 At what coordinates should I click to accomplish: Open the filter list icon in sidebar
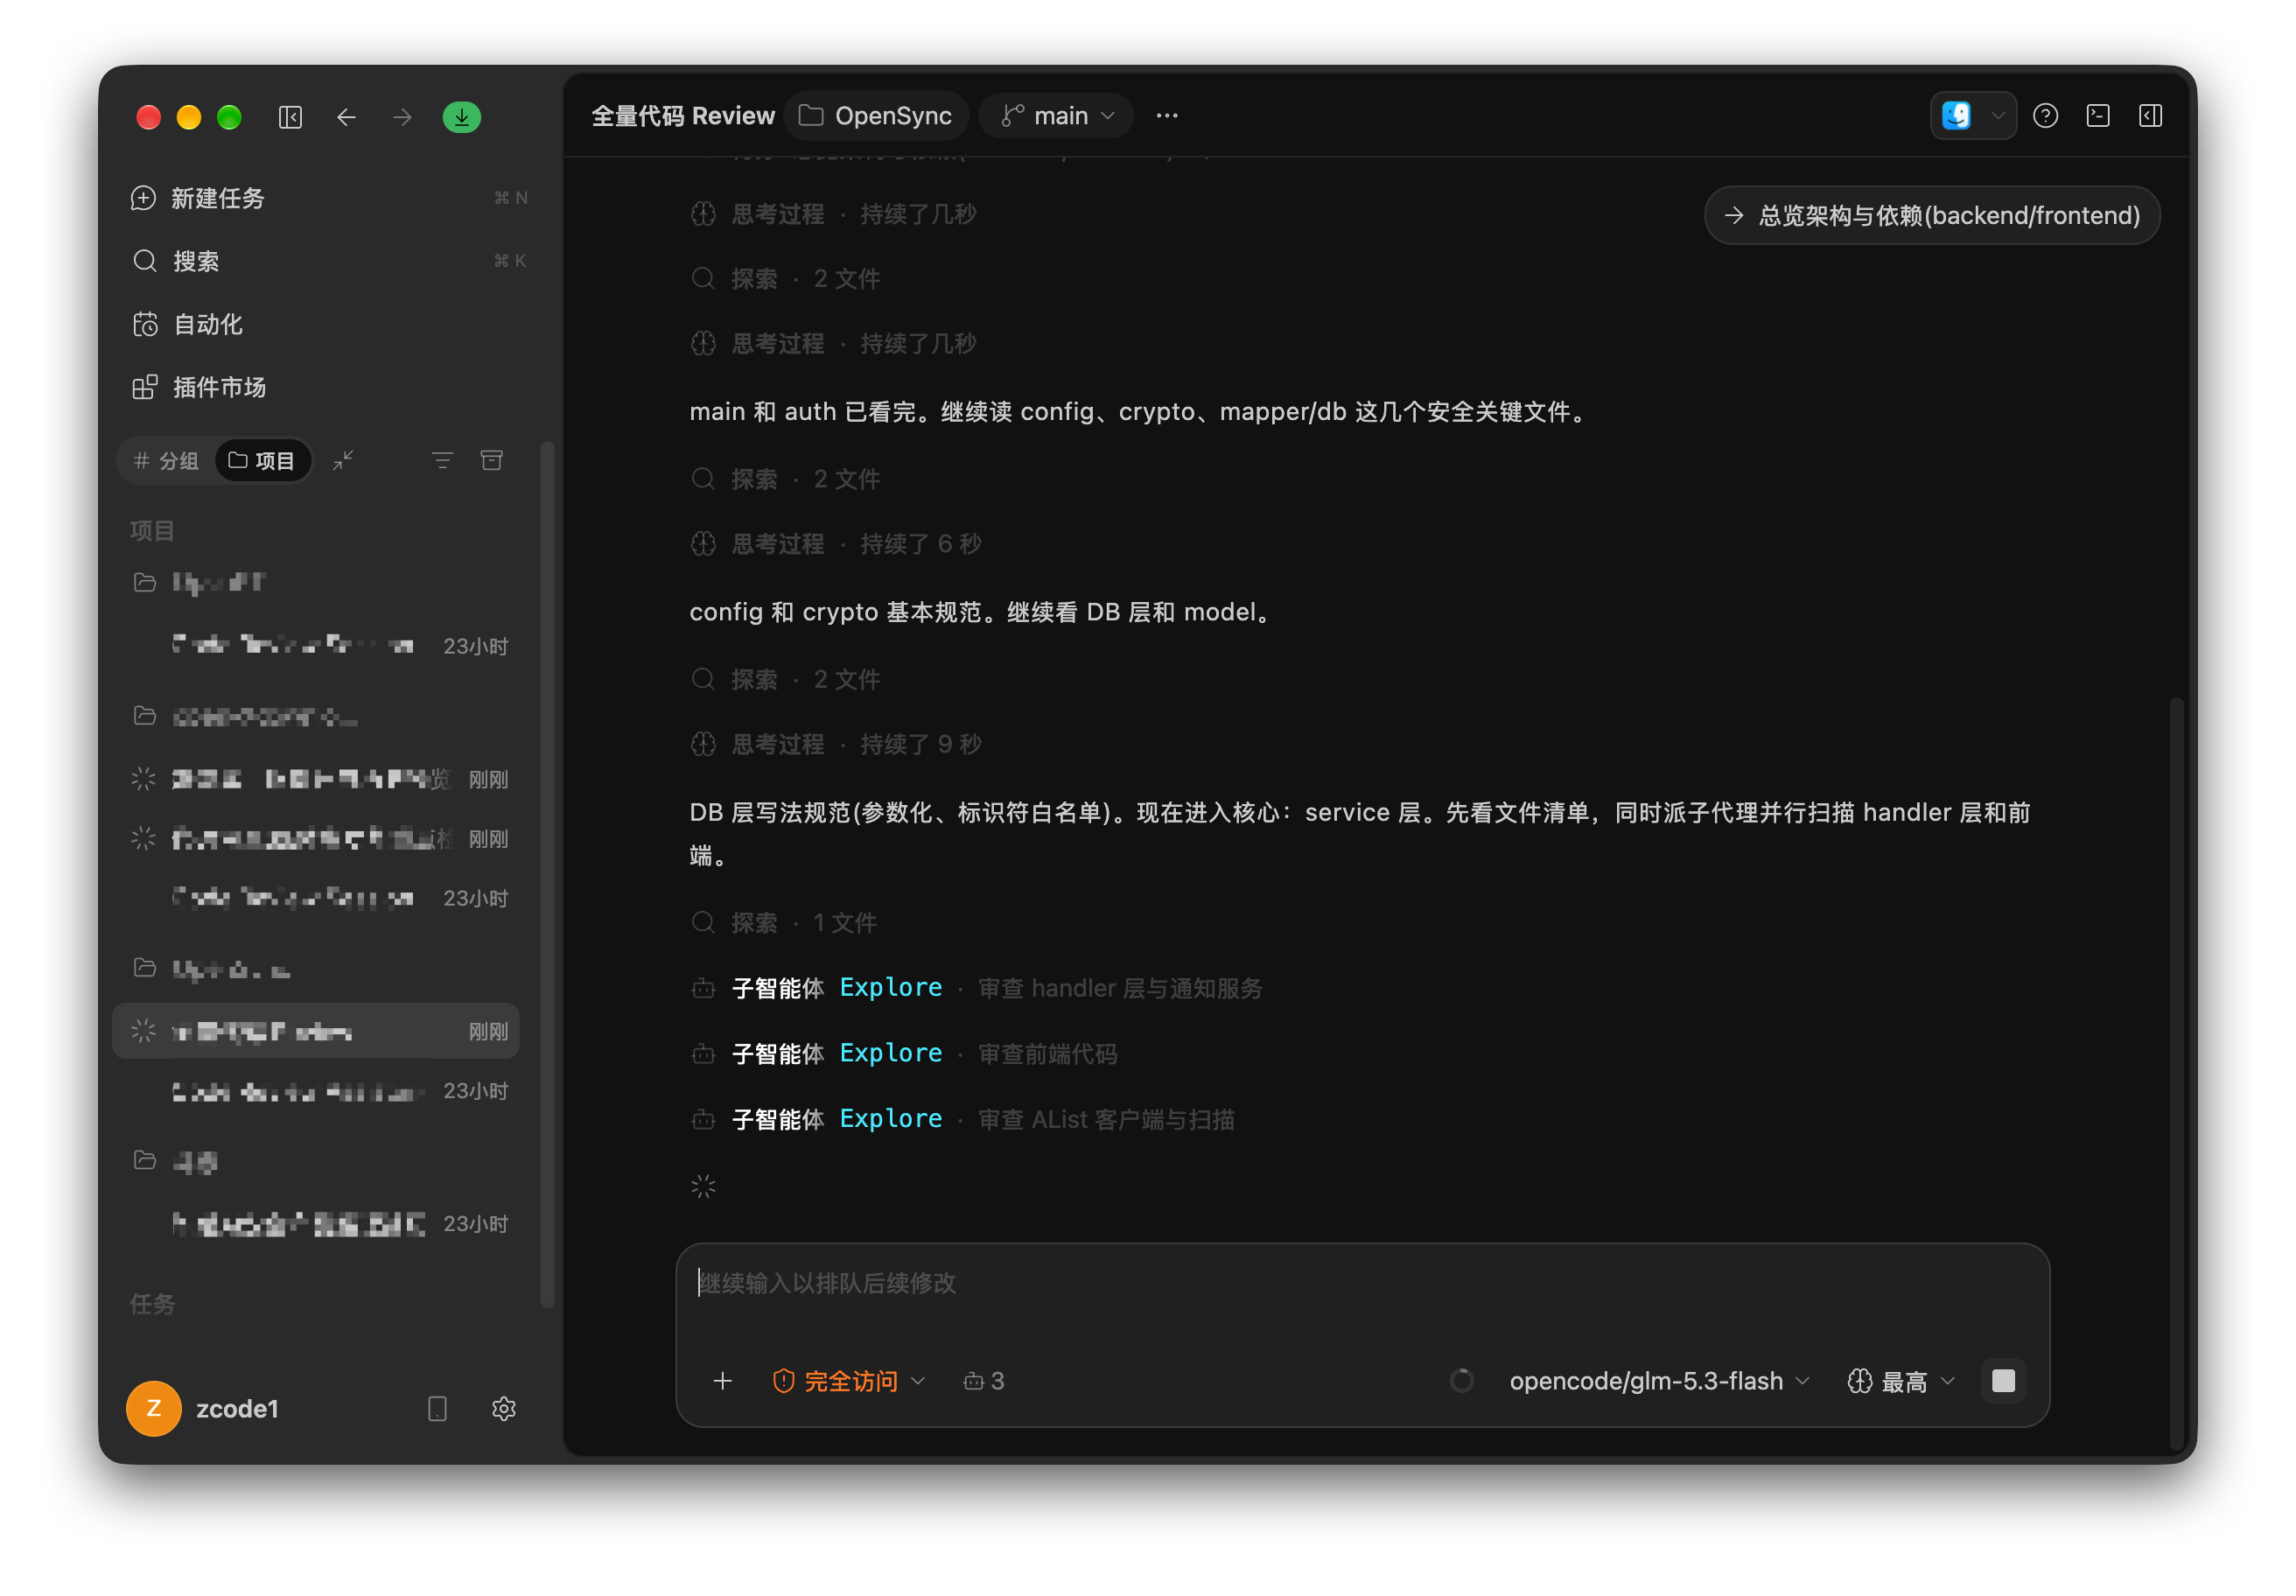tap(442, 460)
